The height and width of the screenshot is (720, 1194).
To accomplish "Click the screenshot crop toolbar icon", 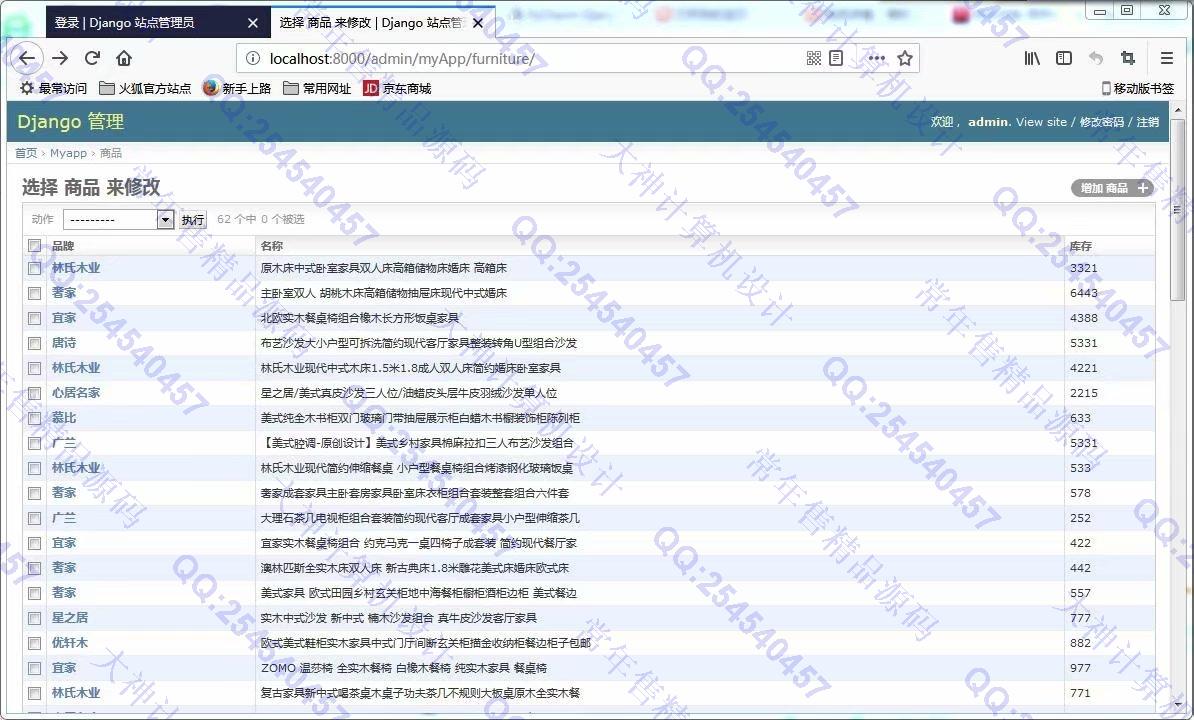I will (x=1128, y=59).
